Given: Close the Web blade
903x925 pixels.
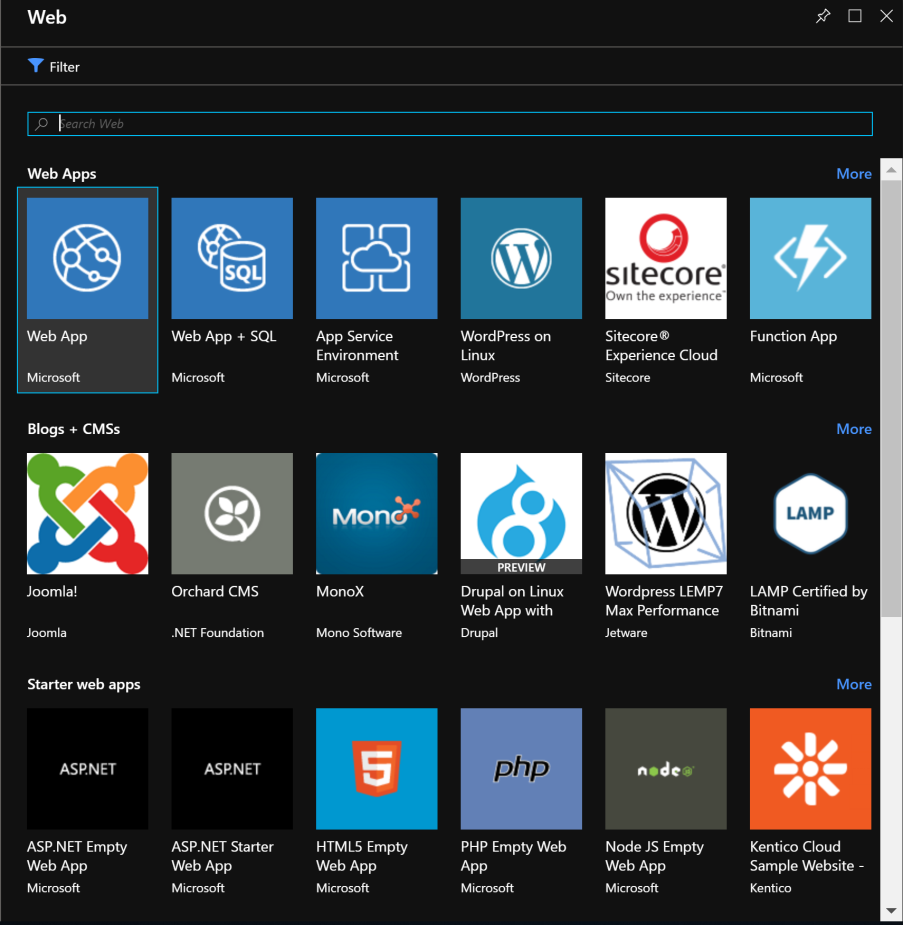Looking at the screenshot, I should pyautogui.click(x=886, y=16).
